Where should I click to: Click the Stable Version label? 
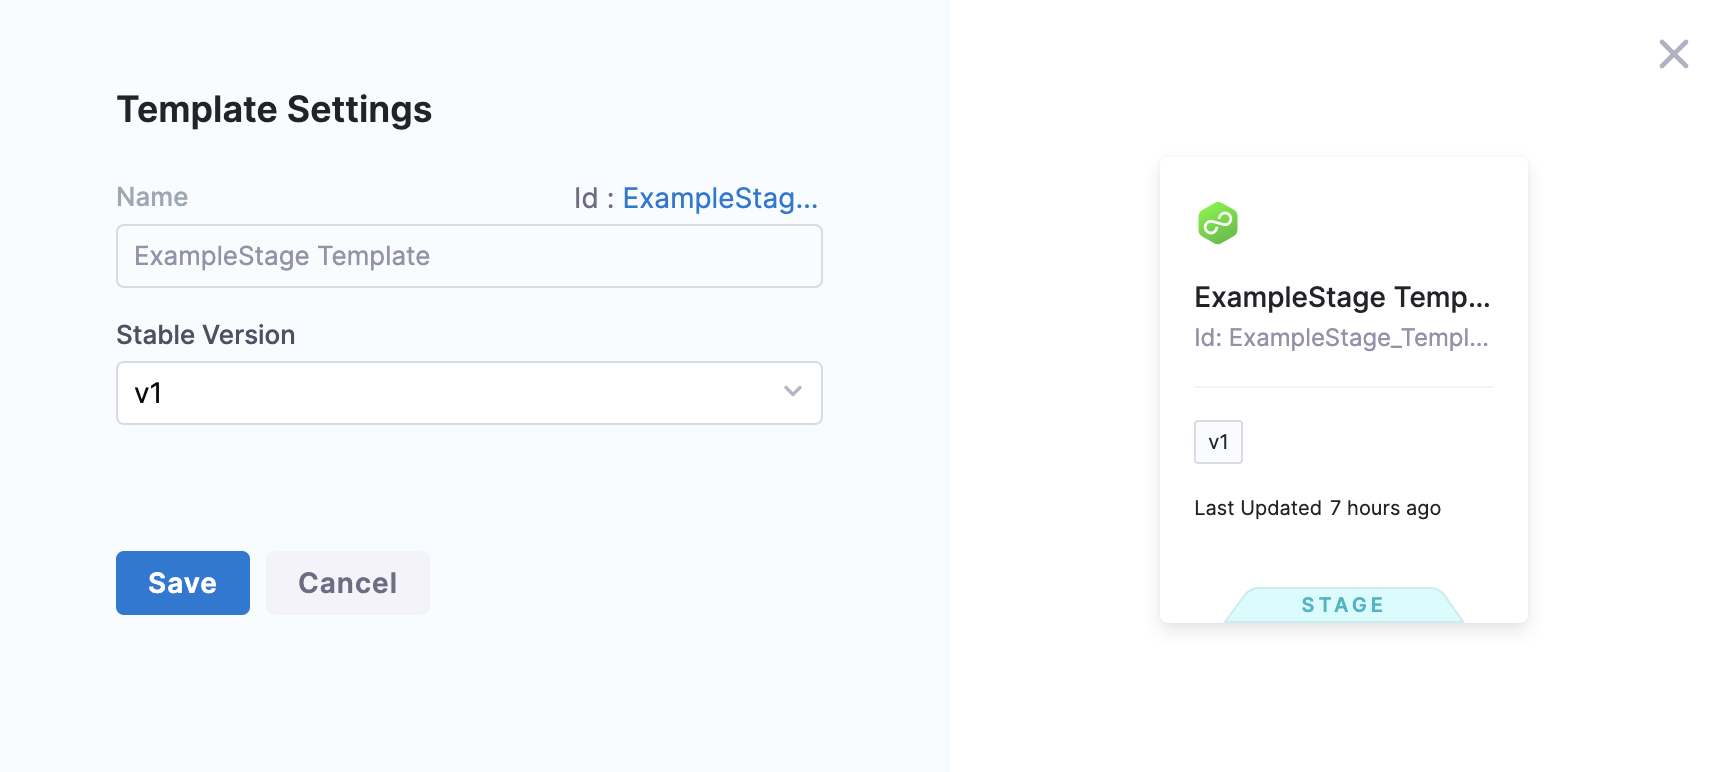(205, 335)
